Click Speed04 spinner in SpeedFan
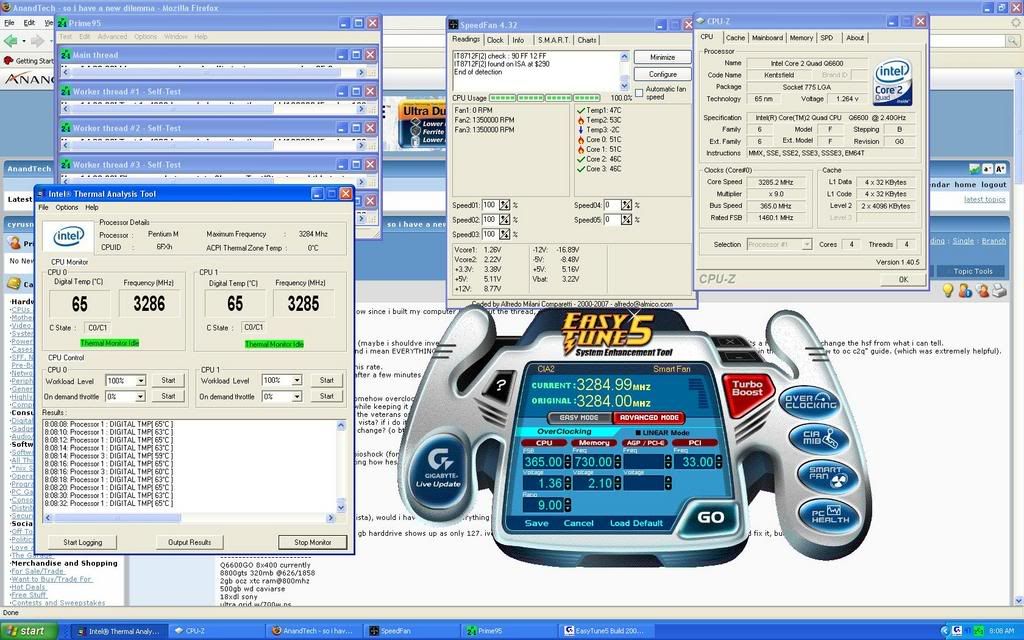The height and width of the screenshot is (640, 1024). tap(626, 205)
